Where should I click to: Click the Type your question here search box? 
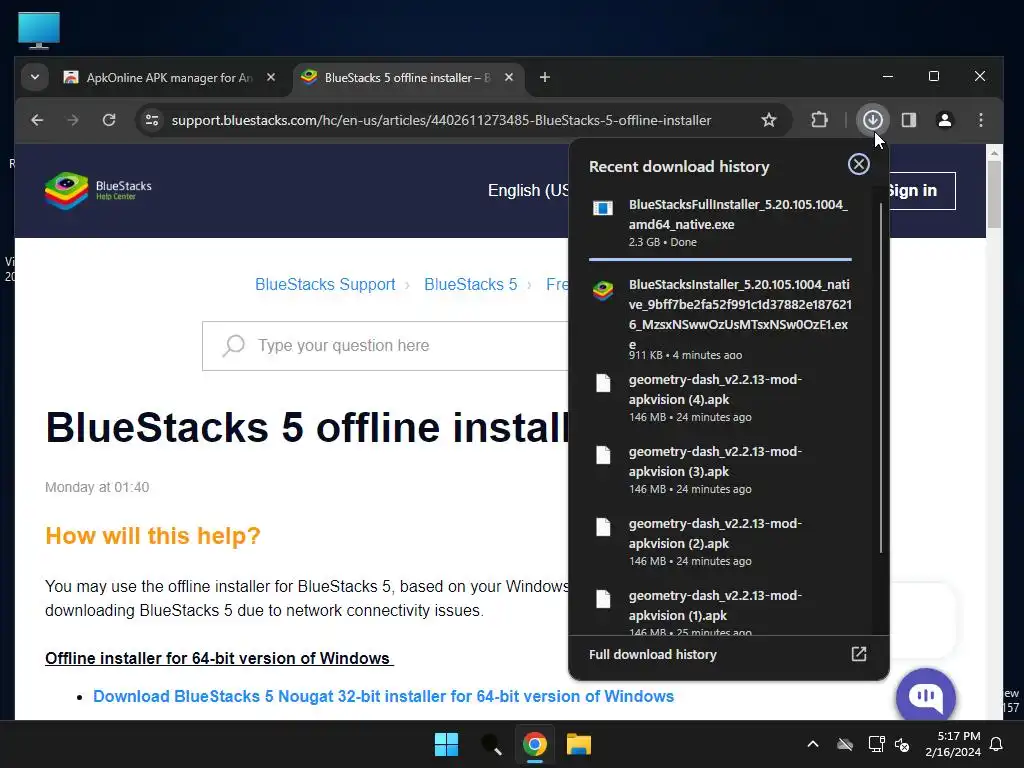point(385,345)
